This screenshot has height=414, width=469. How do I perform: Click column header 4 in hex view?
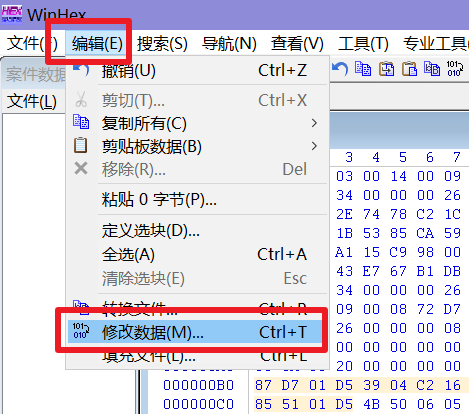click(x=376, y=157)
